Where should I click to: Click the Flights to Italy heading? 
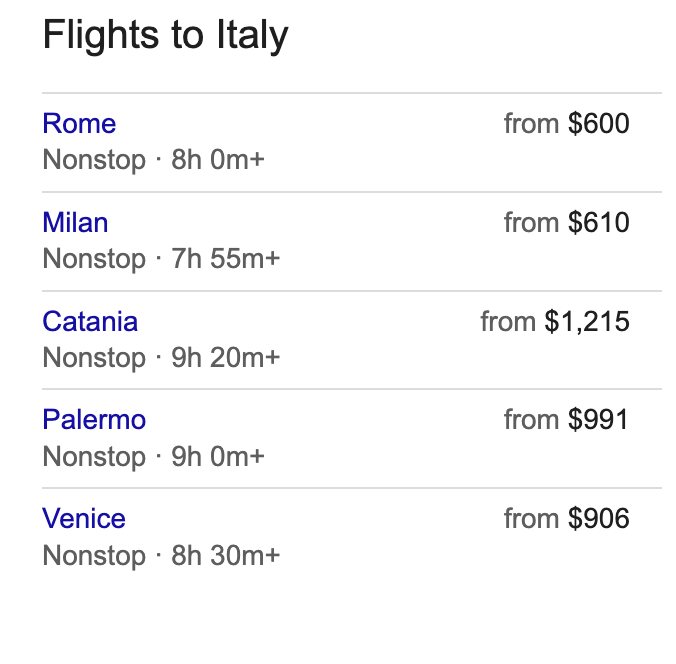[x=166, y=36]
